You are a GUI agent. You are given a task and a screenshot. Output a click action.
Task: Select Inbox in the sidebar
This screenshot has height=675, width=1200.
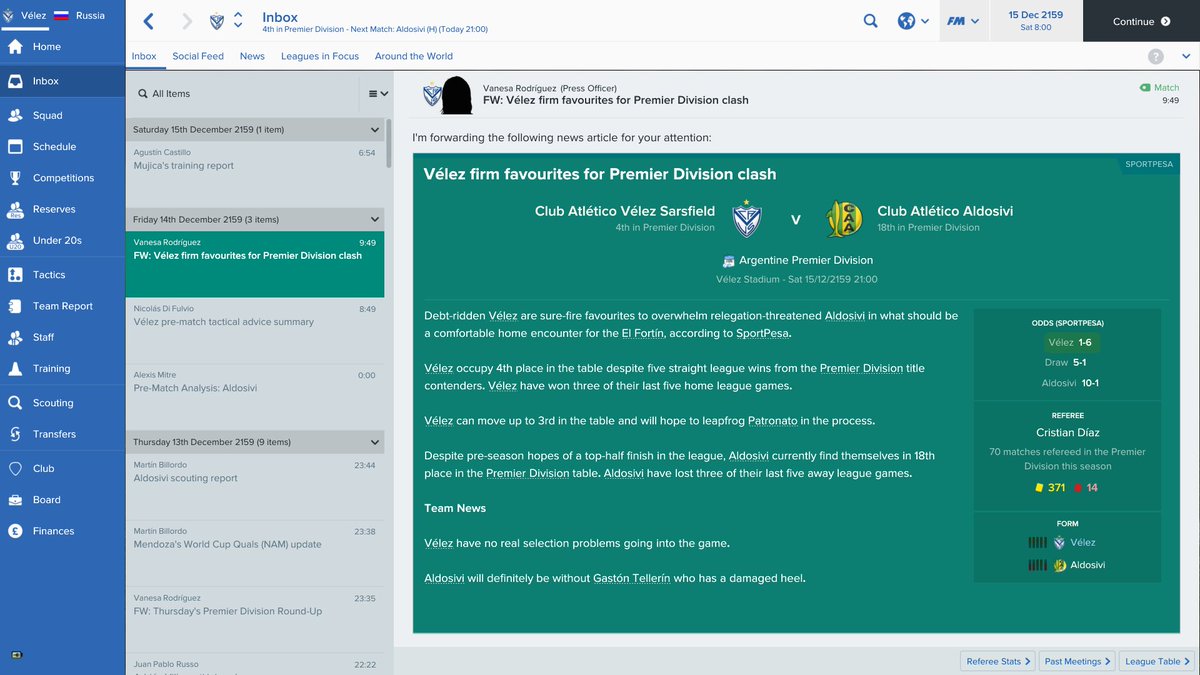coord(62,81)
